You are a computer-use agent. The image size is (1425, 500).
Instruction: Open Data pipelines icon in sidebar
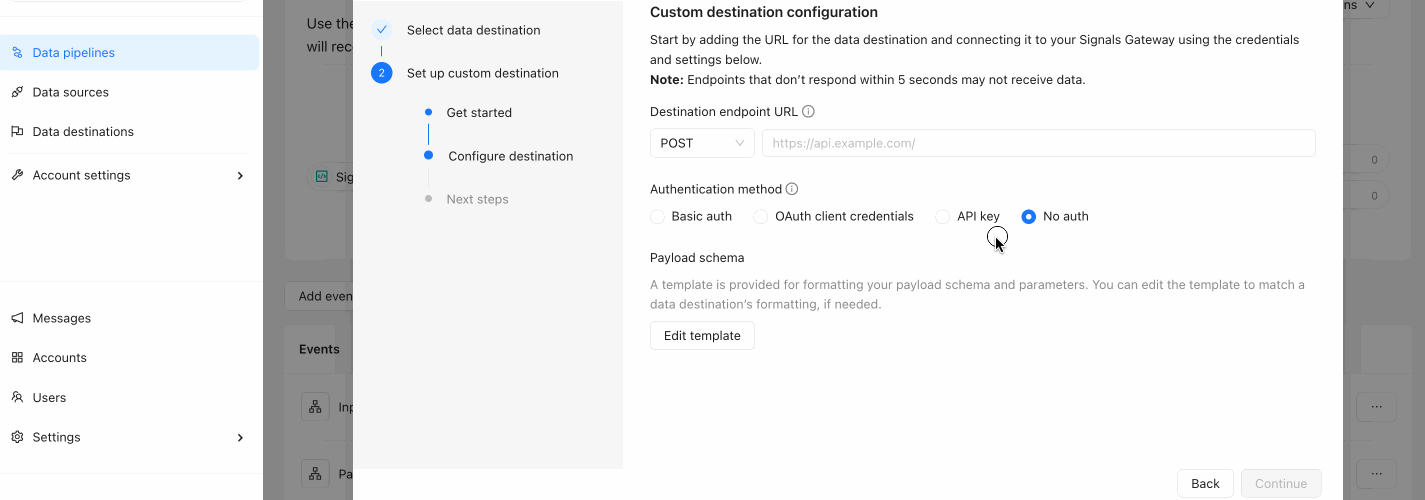[x=17, y=53]
